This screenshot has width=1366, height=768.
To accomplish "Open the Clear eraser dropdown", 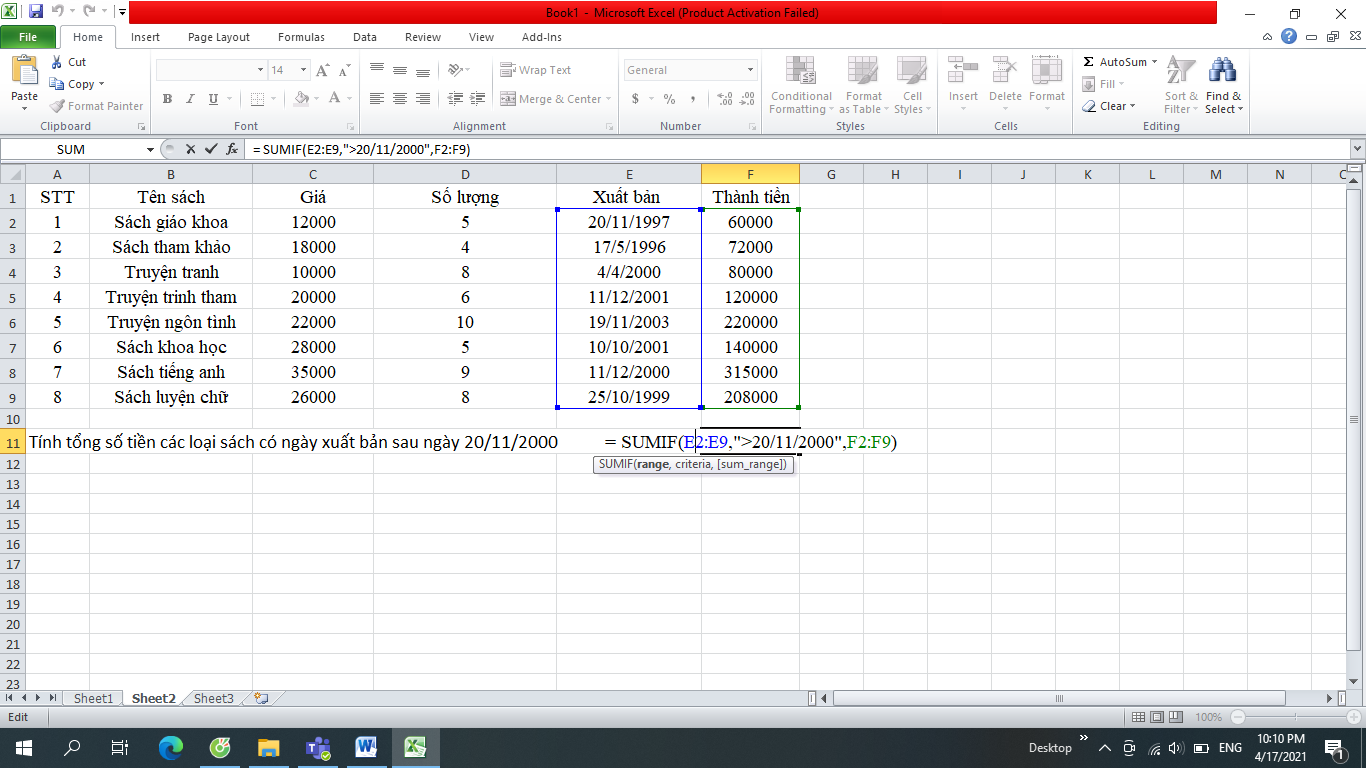I will [1109, 106].
